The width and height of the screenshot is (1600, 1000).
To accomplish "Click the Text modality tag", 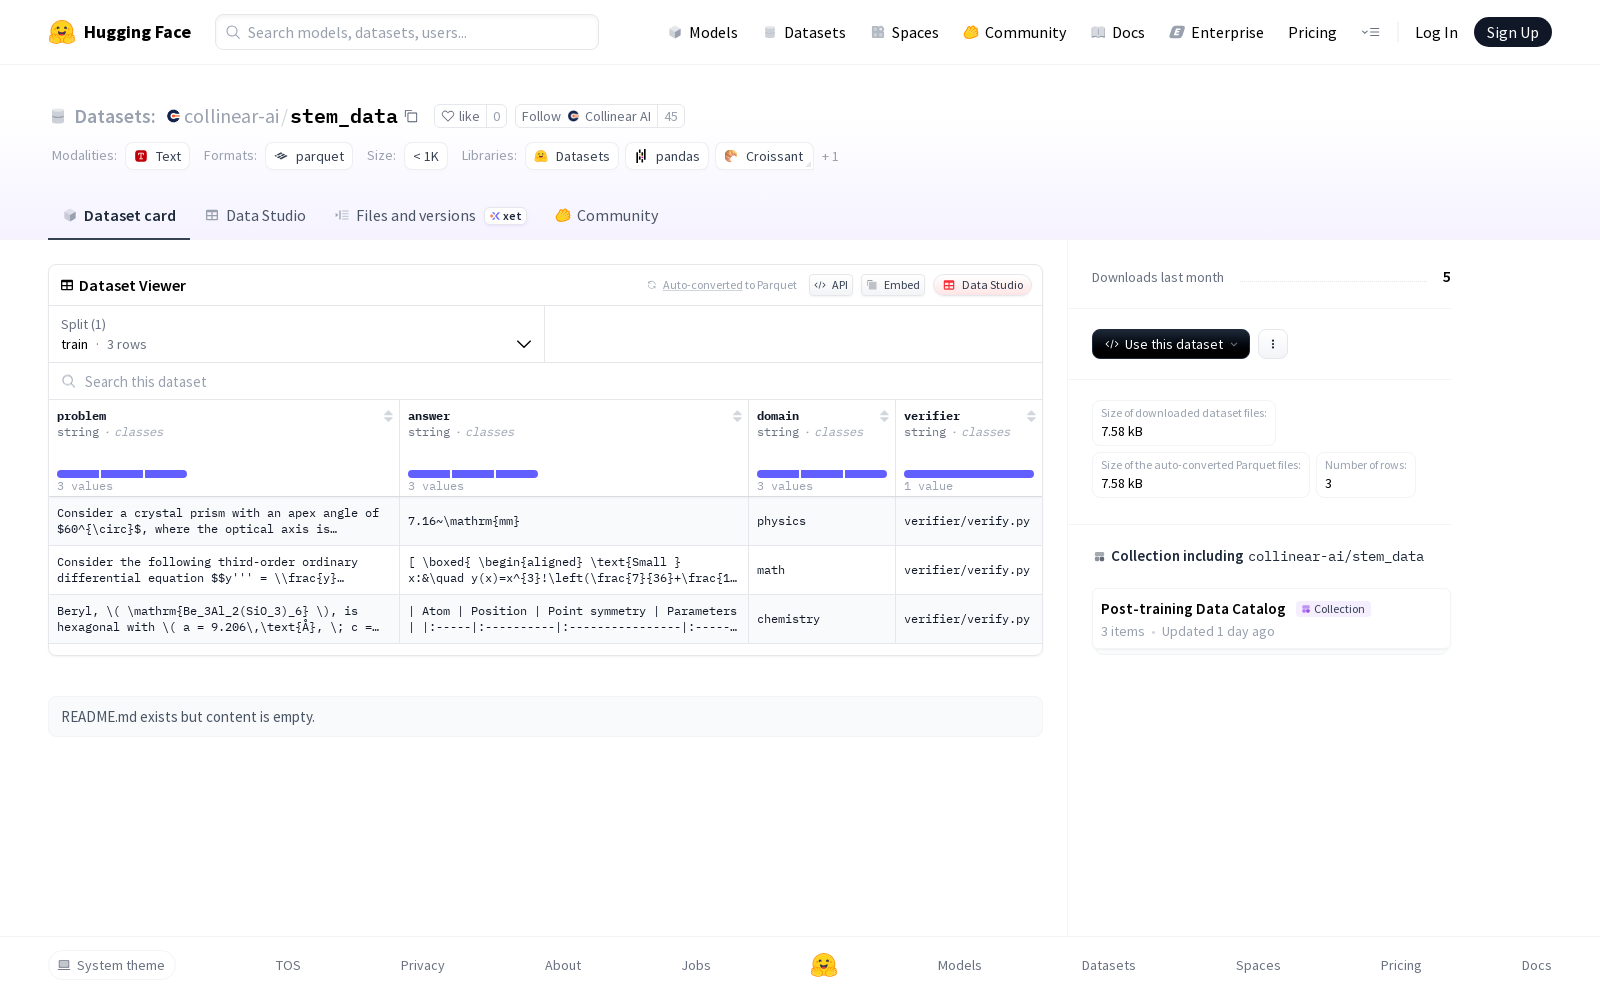I will [x=158, y=156].
